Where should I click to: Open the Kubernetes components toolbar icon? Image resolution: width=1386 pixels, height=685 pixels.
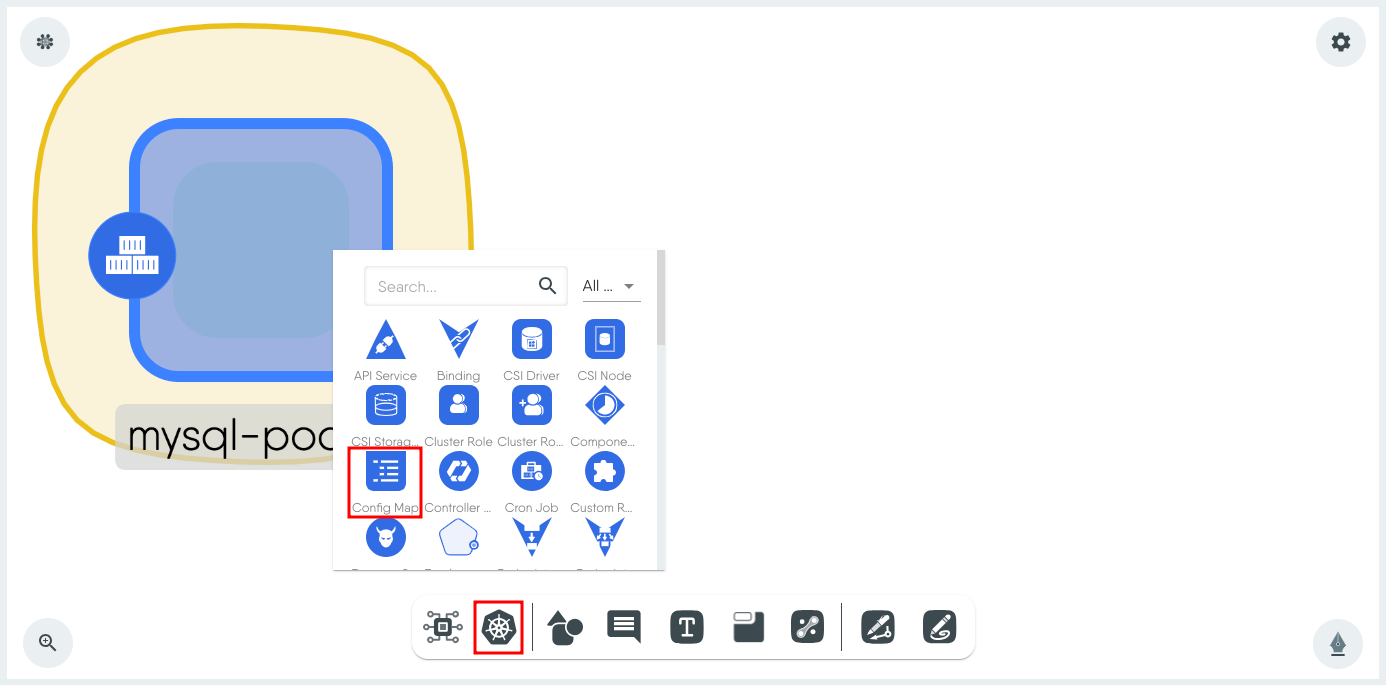pyautogui.click(x=499, y=628)
